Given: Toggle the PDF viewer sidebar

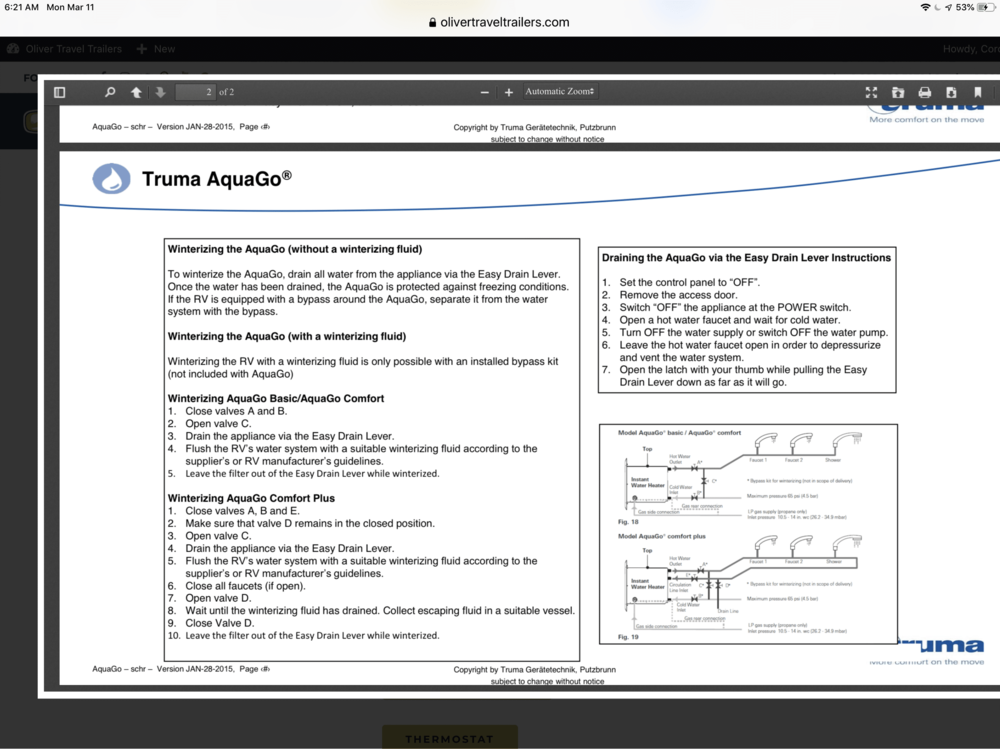Looking at the screenshot, I should [x=59, y=92].
